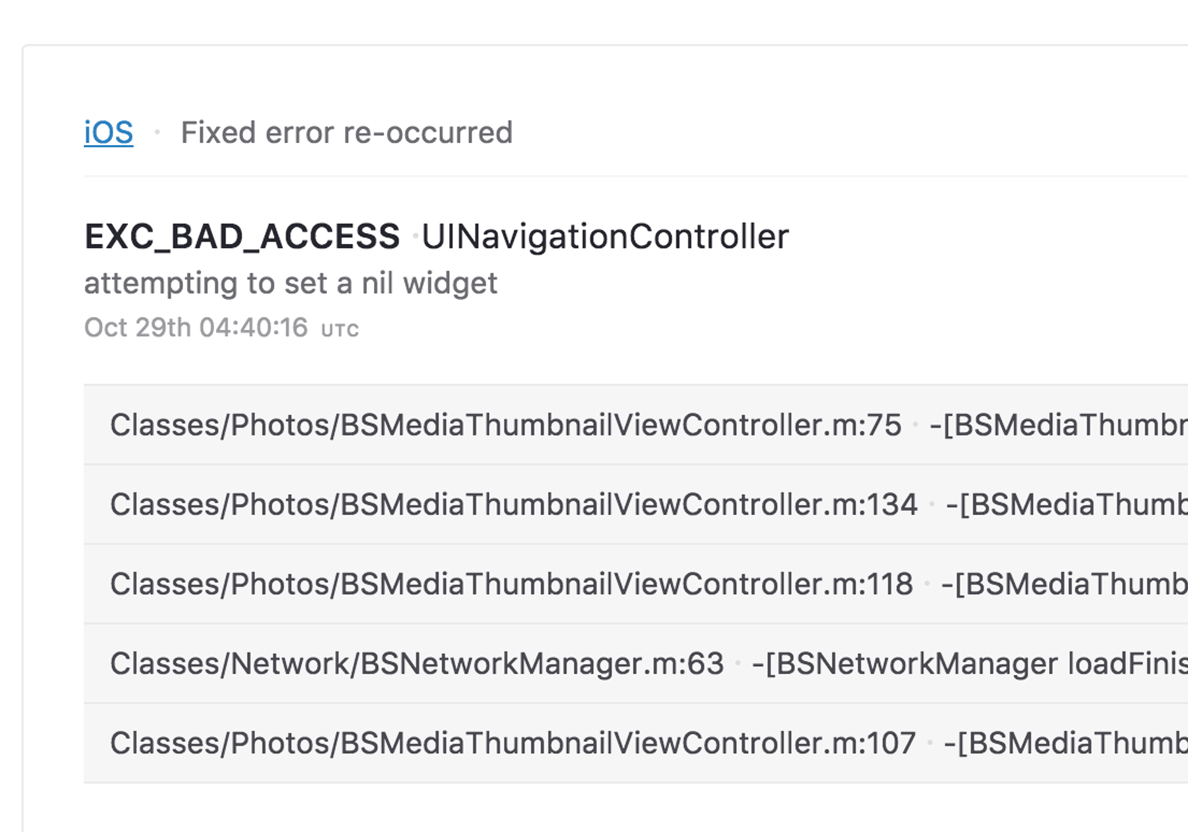
Task: Open the EXC_BAD_ACCESS error title
Action: point(242,236)
